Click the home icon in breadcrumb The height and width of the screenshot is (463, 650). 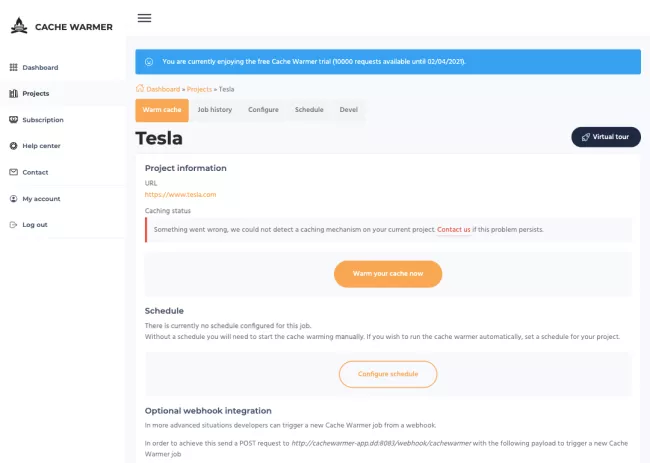pyautogui.click(x=140, y=89)
